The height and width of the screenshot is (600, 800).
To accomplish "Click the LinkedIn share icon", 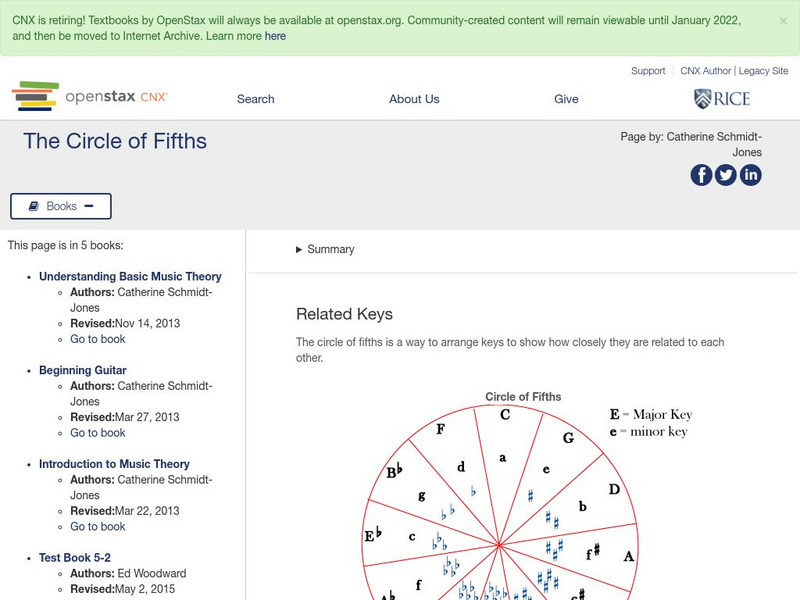I will pos(750,174).
